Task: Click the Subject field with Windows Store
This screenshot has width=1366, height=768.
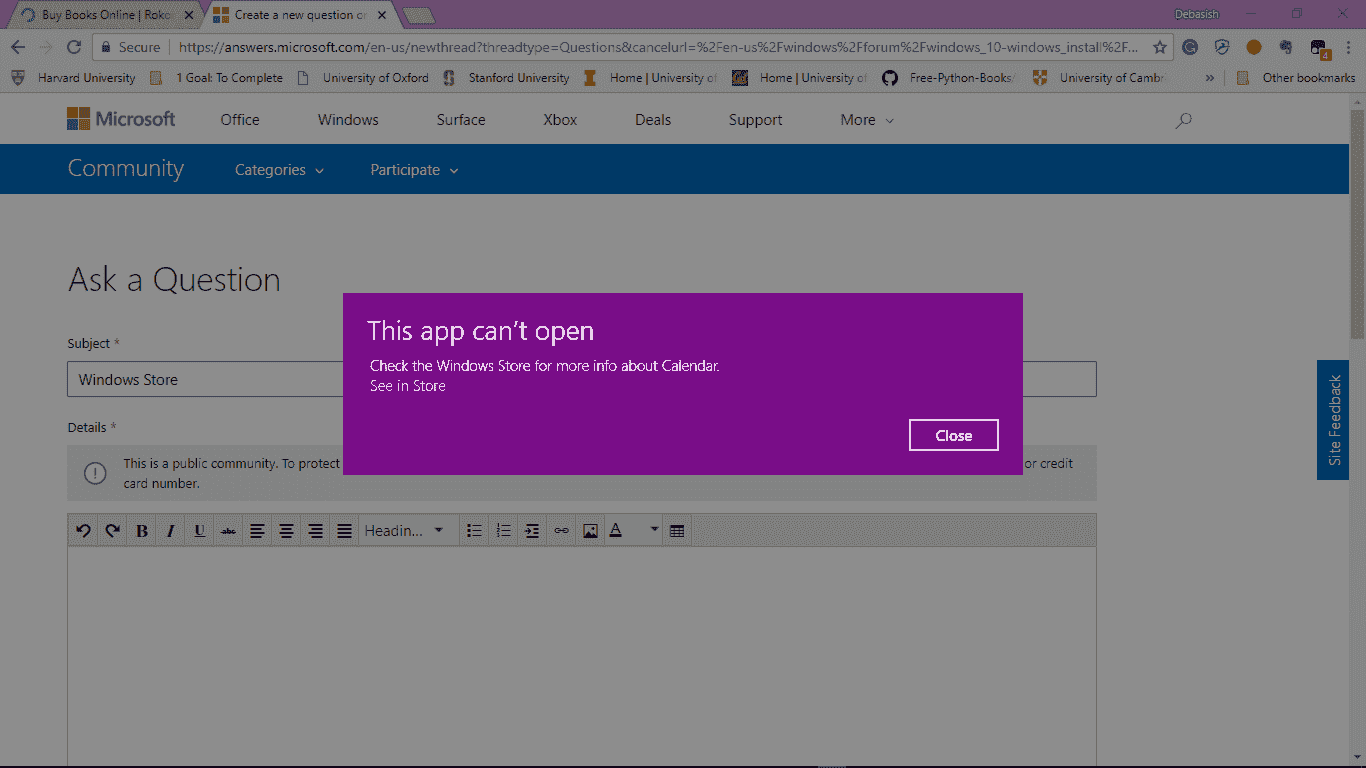Action: click(x=582, y=380)
